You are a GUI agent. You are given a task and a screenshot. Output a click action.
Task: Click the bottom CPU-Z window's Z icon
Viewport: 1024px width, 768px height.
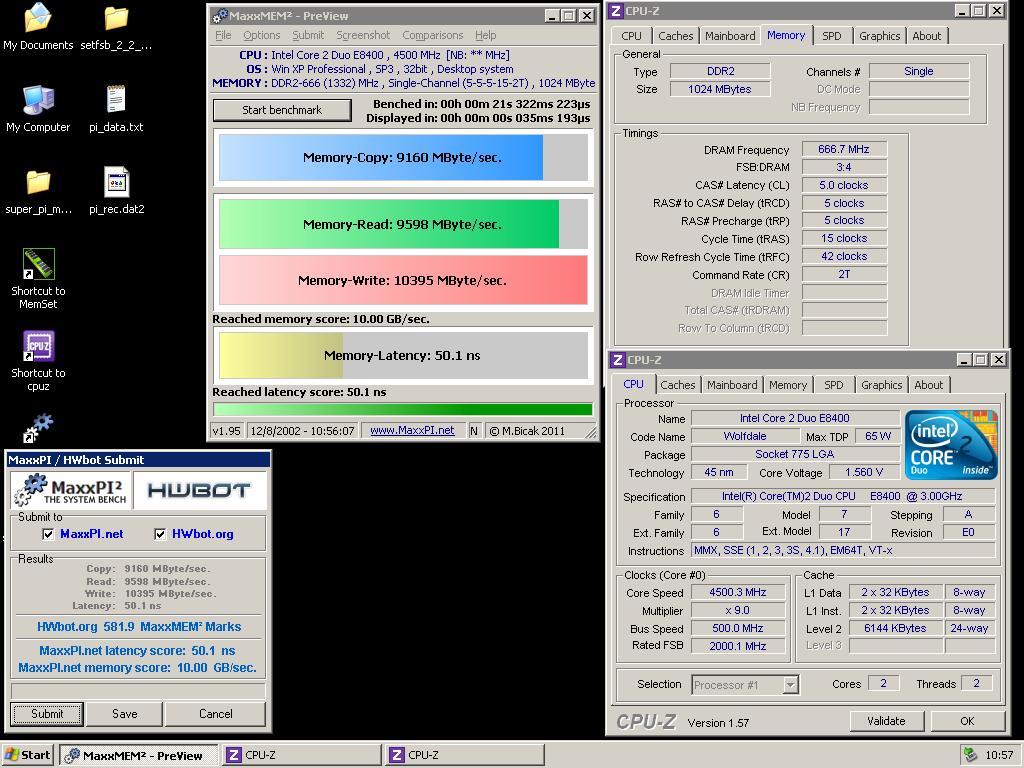[x=618, y=360]
